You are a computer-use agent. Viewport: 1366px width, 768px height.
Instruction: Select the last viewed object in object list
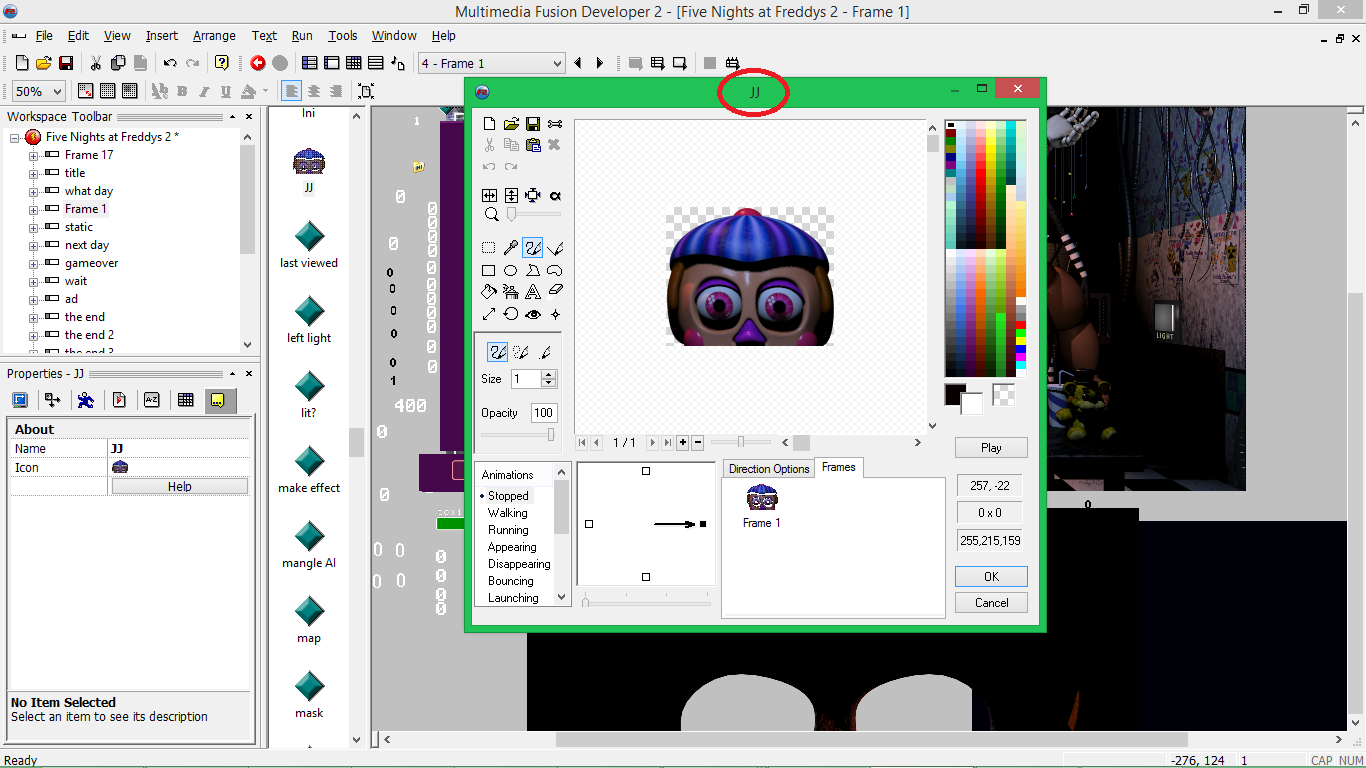pos(309,245)
